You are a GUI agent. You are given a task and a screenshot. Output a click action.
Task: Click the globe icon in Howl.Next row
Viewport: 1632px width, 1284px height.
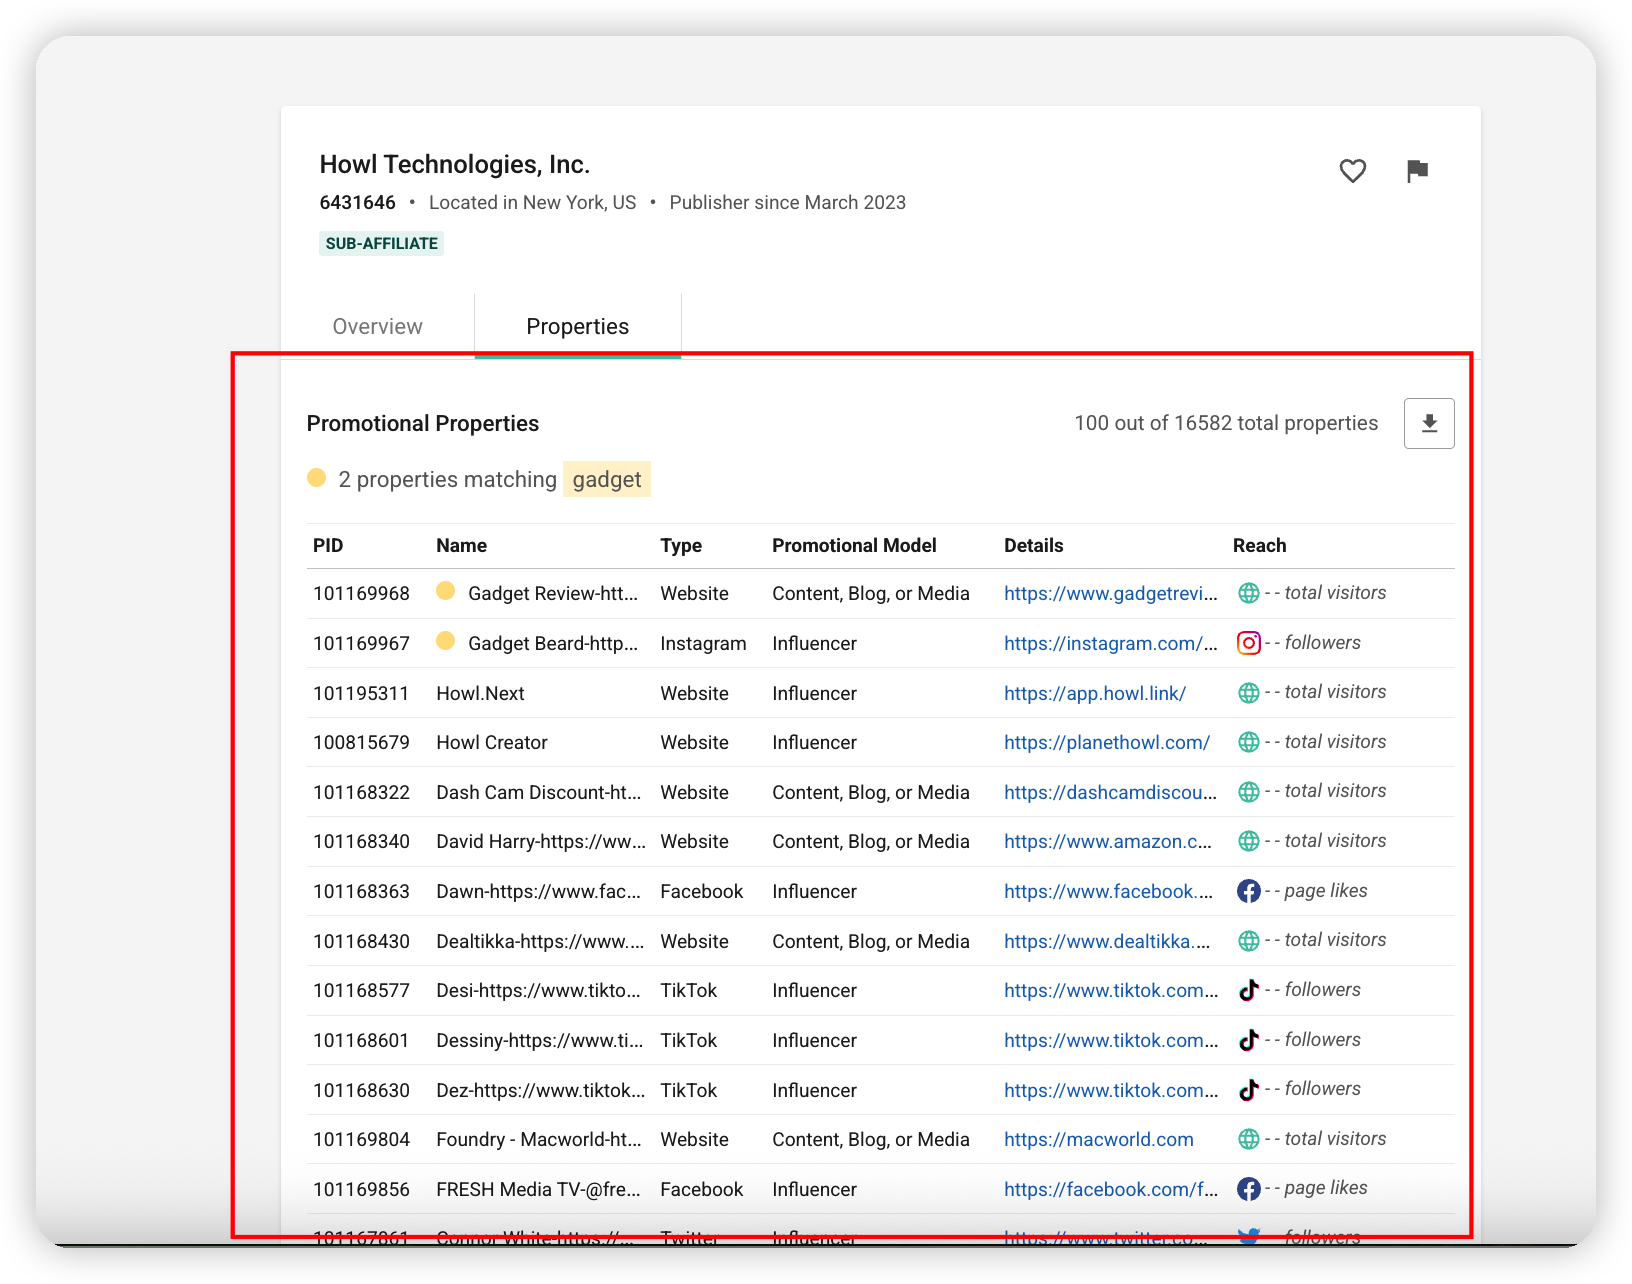pos(1248,693)
